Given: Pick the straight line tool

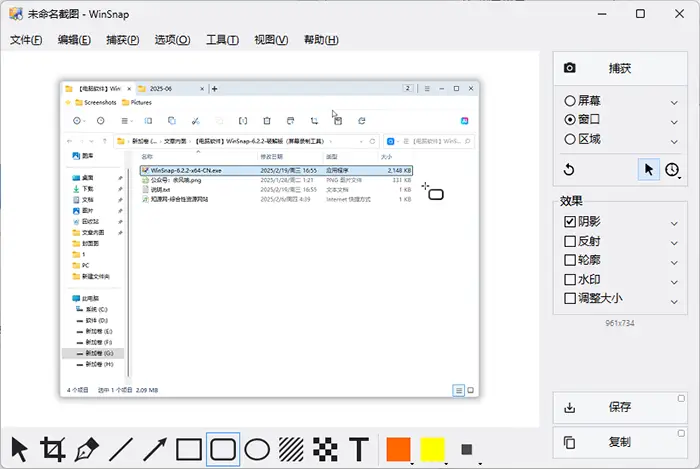Looking at the screenshot, I should [x=121, y=449].
